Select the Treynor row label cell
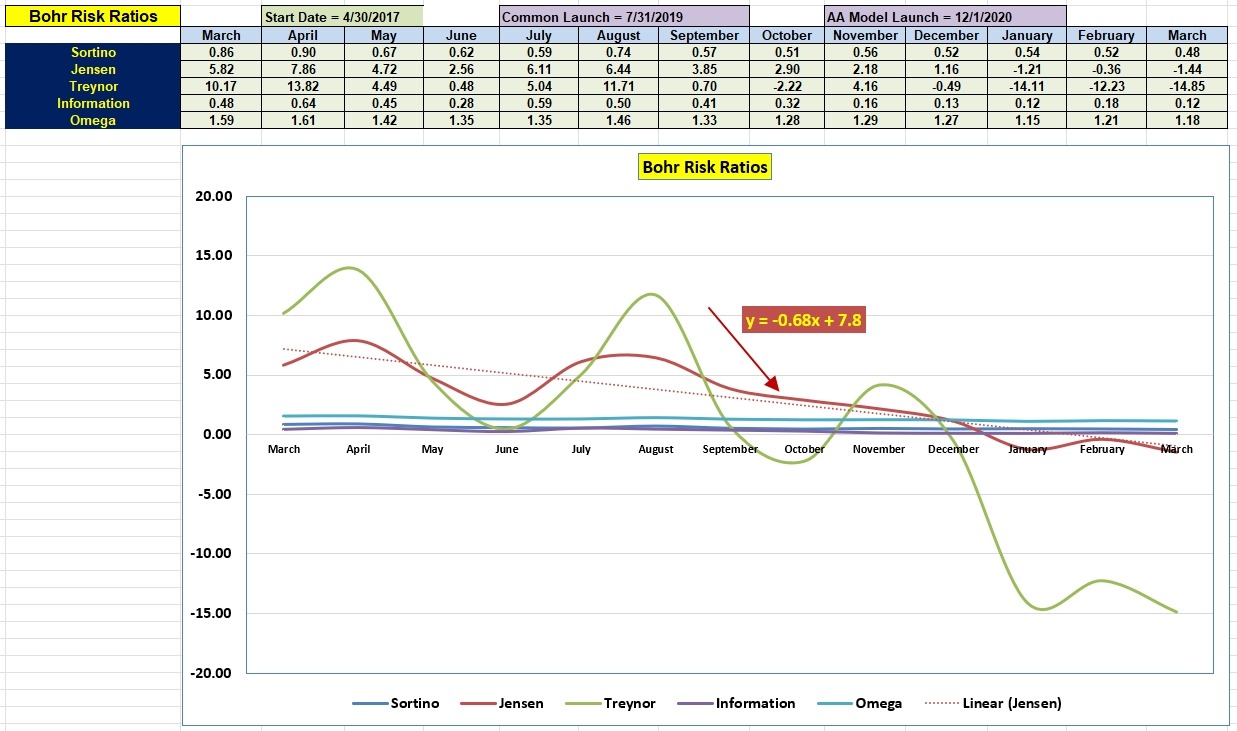The width and height of the screenshot is (1237, 731). coord(93,86)
